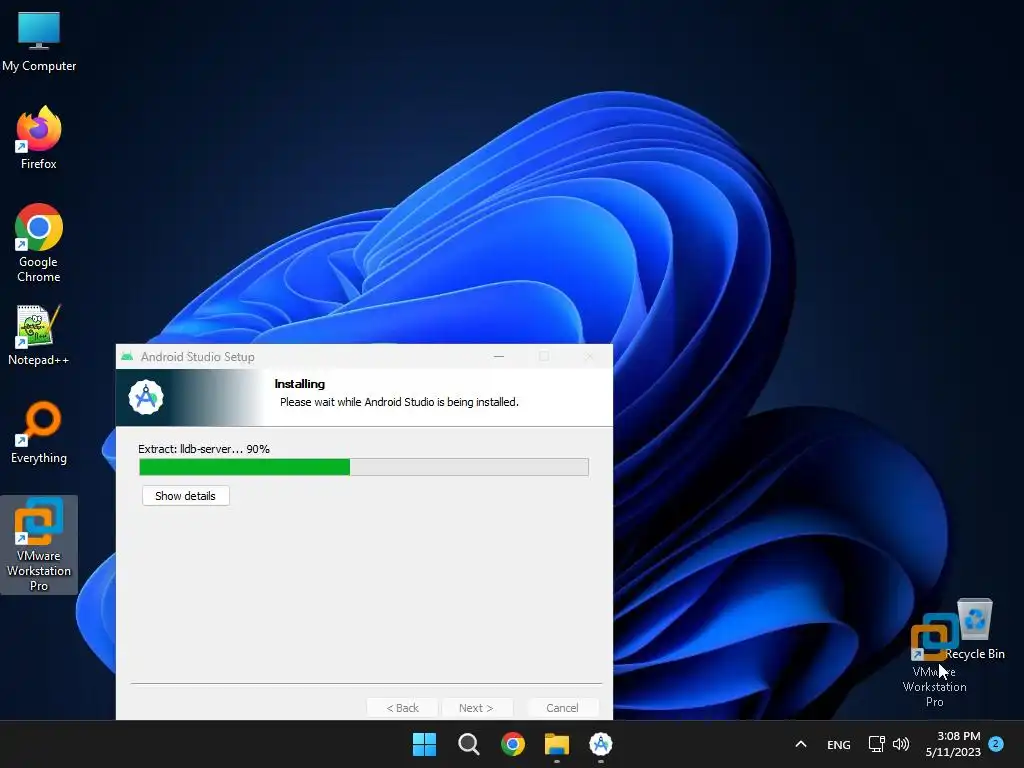
Task: Open the clock and date flyout
Action: [x=953, y=744]
